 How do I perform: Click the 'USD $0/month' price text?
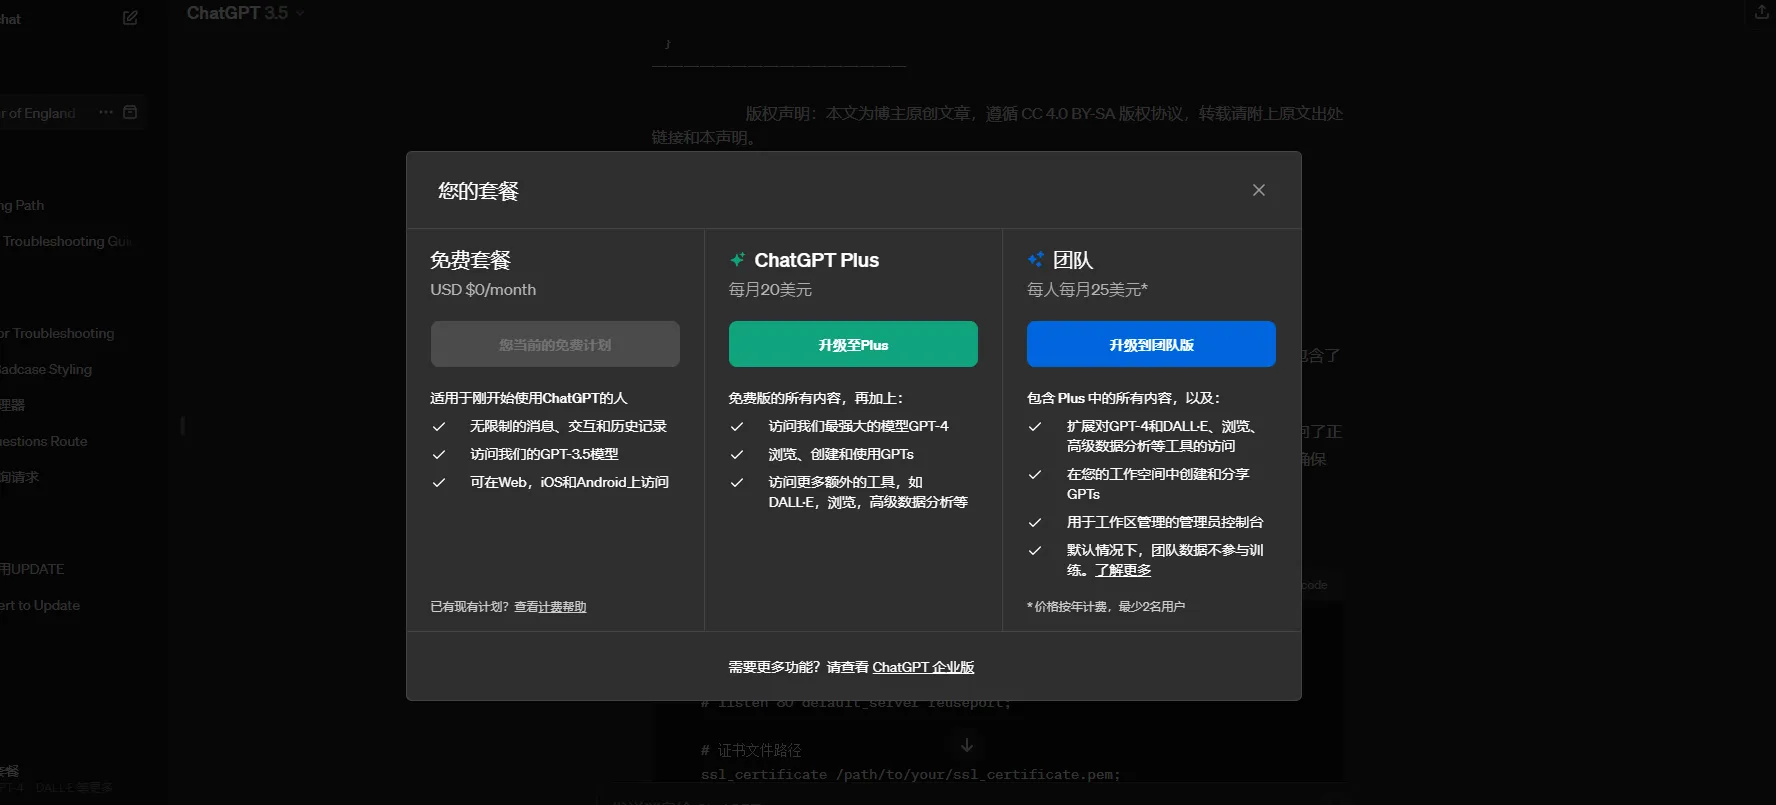[483, 290]
